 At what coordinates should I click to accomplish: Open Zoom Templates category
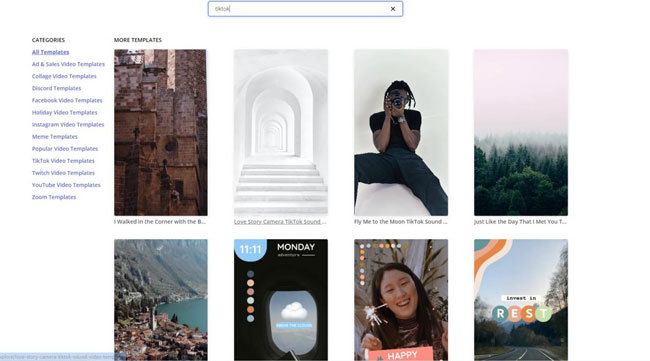click(x=54, y=197)
